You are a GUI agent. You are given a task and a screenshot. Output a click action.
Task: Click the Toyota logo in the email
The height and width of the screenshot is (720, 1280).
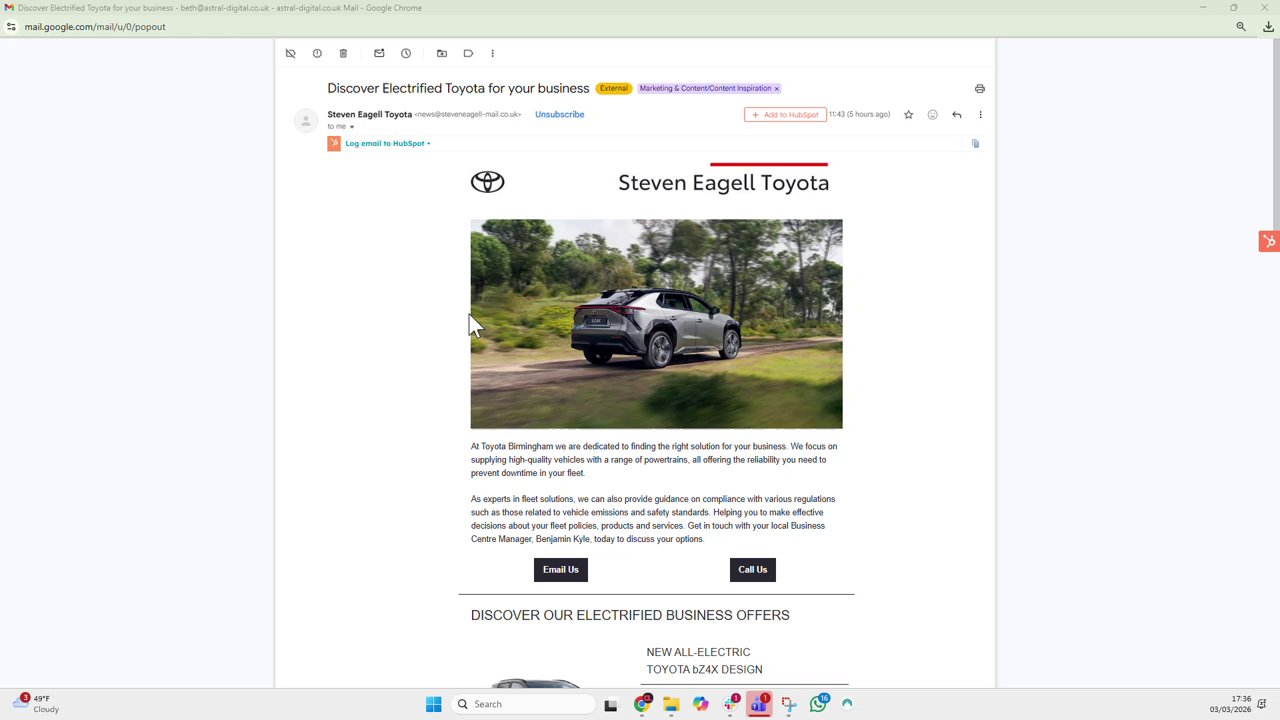tap(488, 182)
